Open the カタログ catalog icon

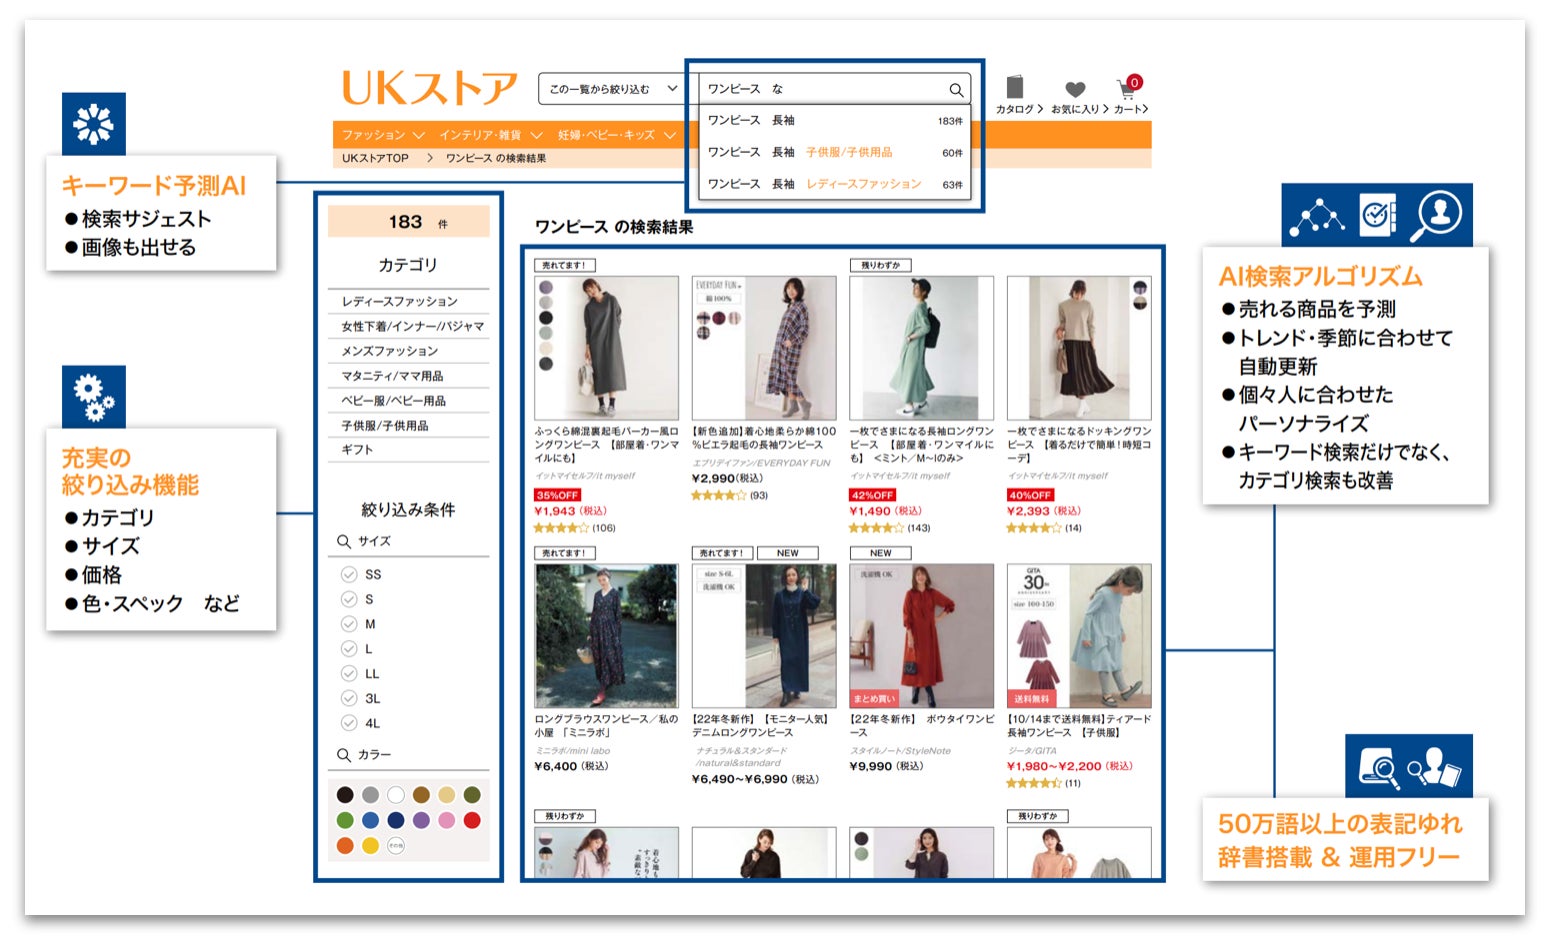(1015, 87)
